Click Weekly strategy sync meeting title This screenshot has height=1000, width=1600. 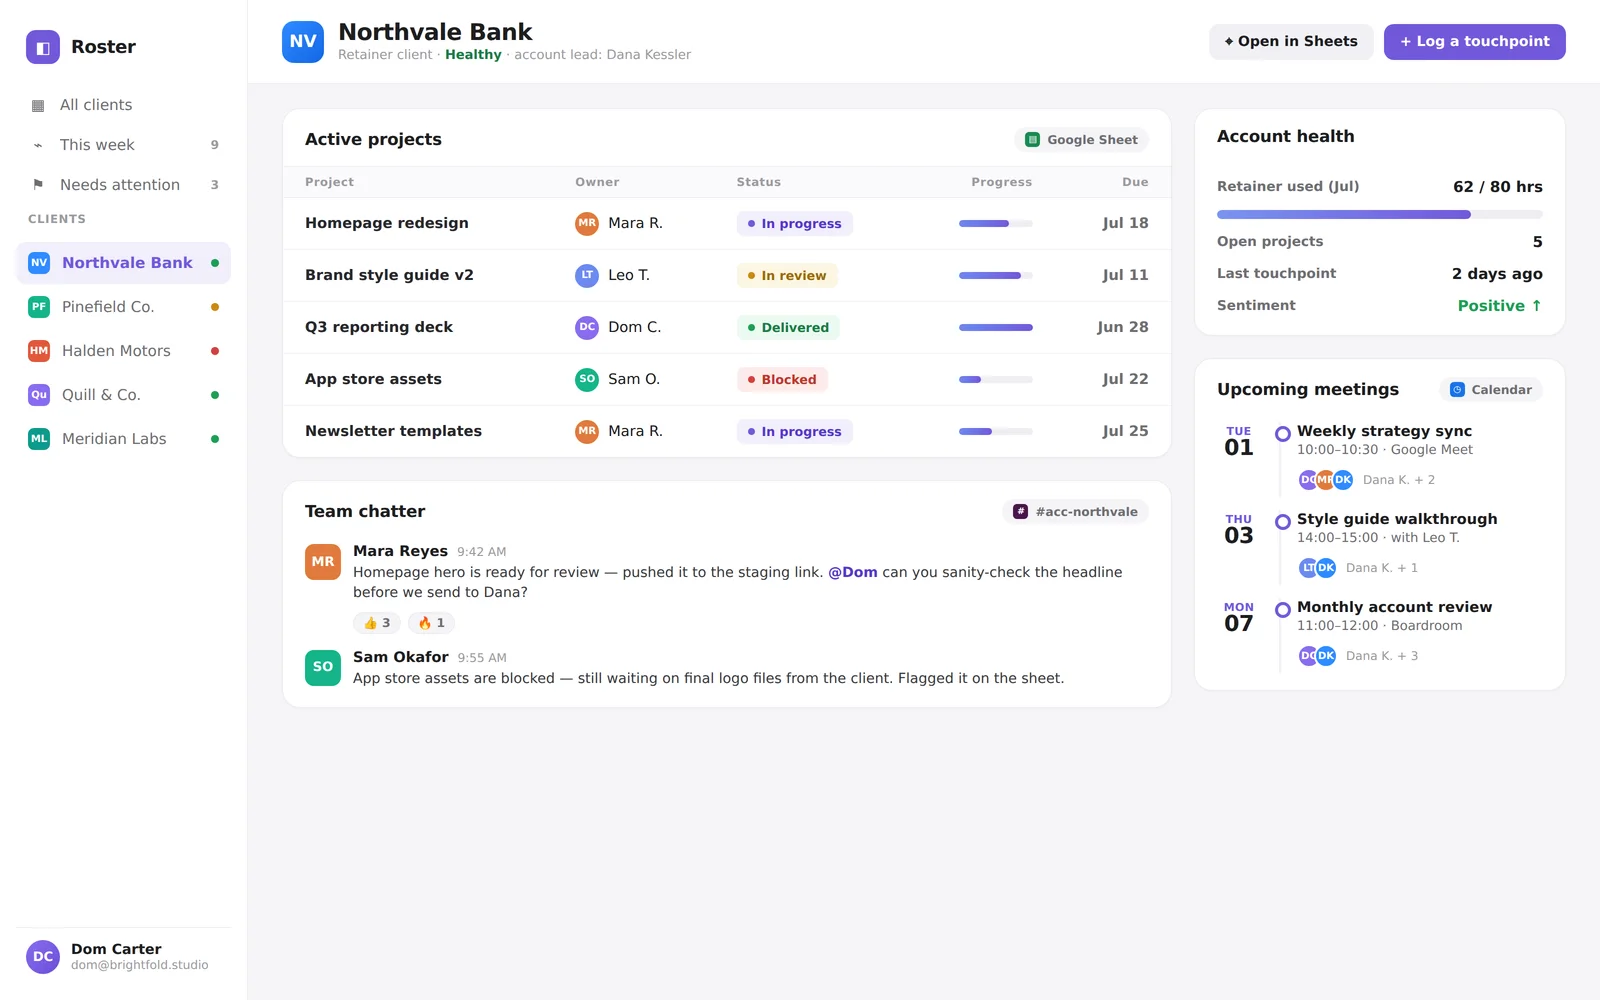tap(1384, 431)
